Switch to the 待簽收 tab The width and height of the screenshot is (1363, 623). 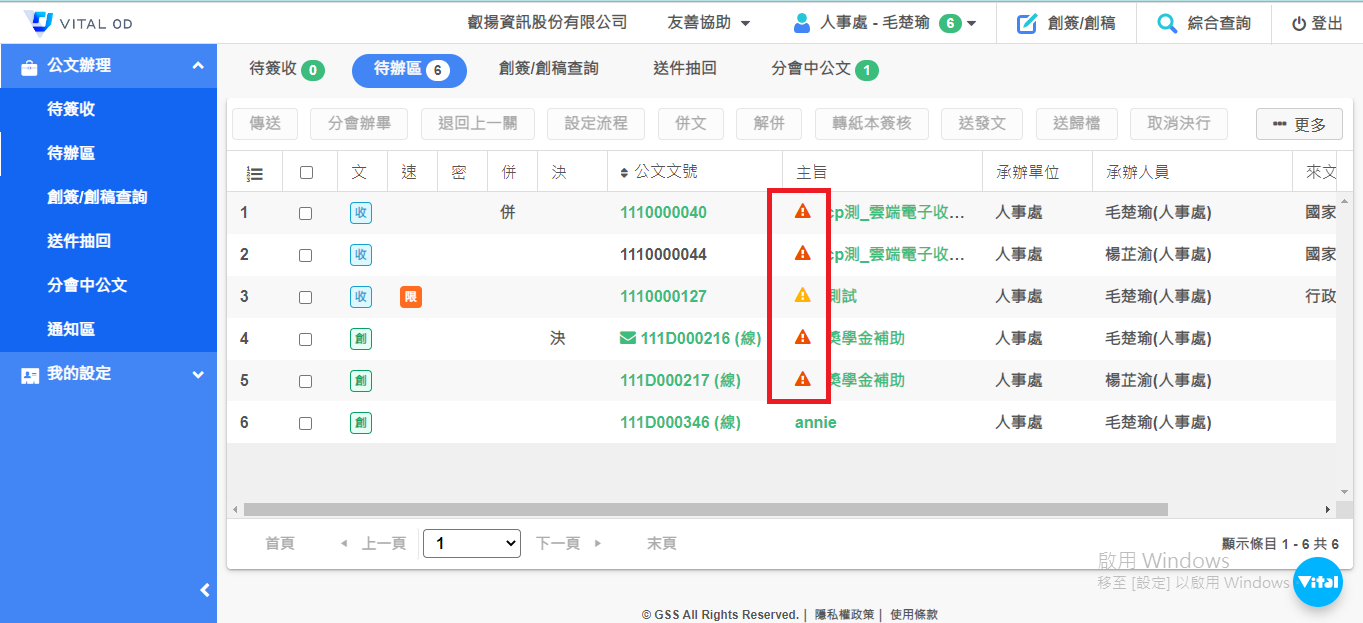tap(285, 69)
